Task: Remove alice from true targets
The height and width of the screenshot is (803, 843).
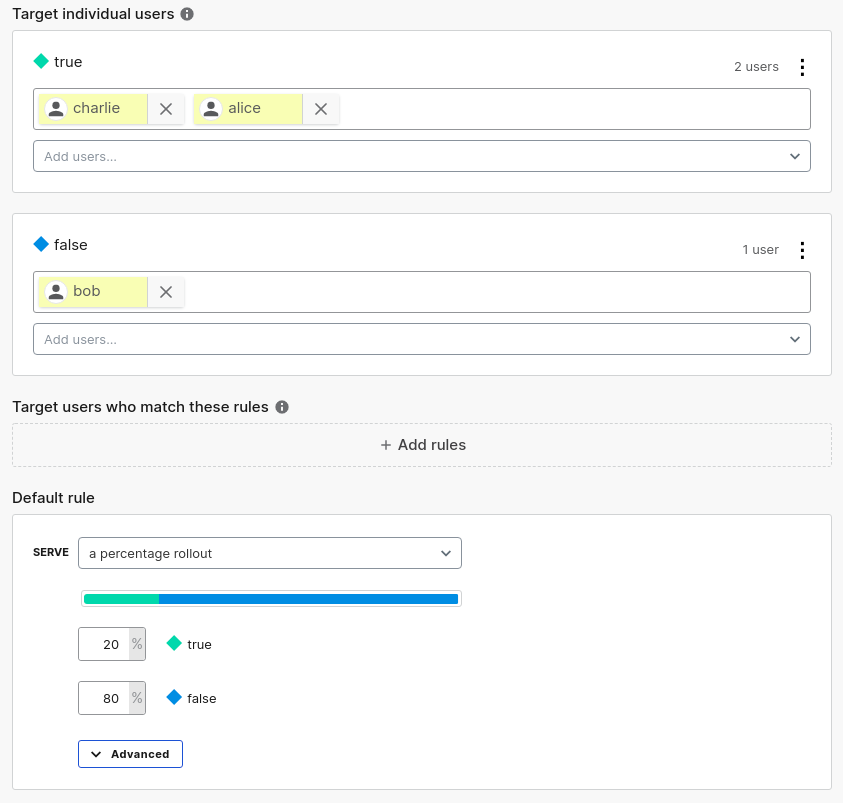Action: (321, 109)
